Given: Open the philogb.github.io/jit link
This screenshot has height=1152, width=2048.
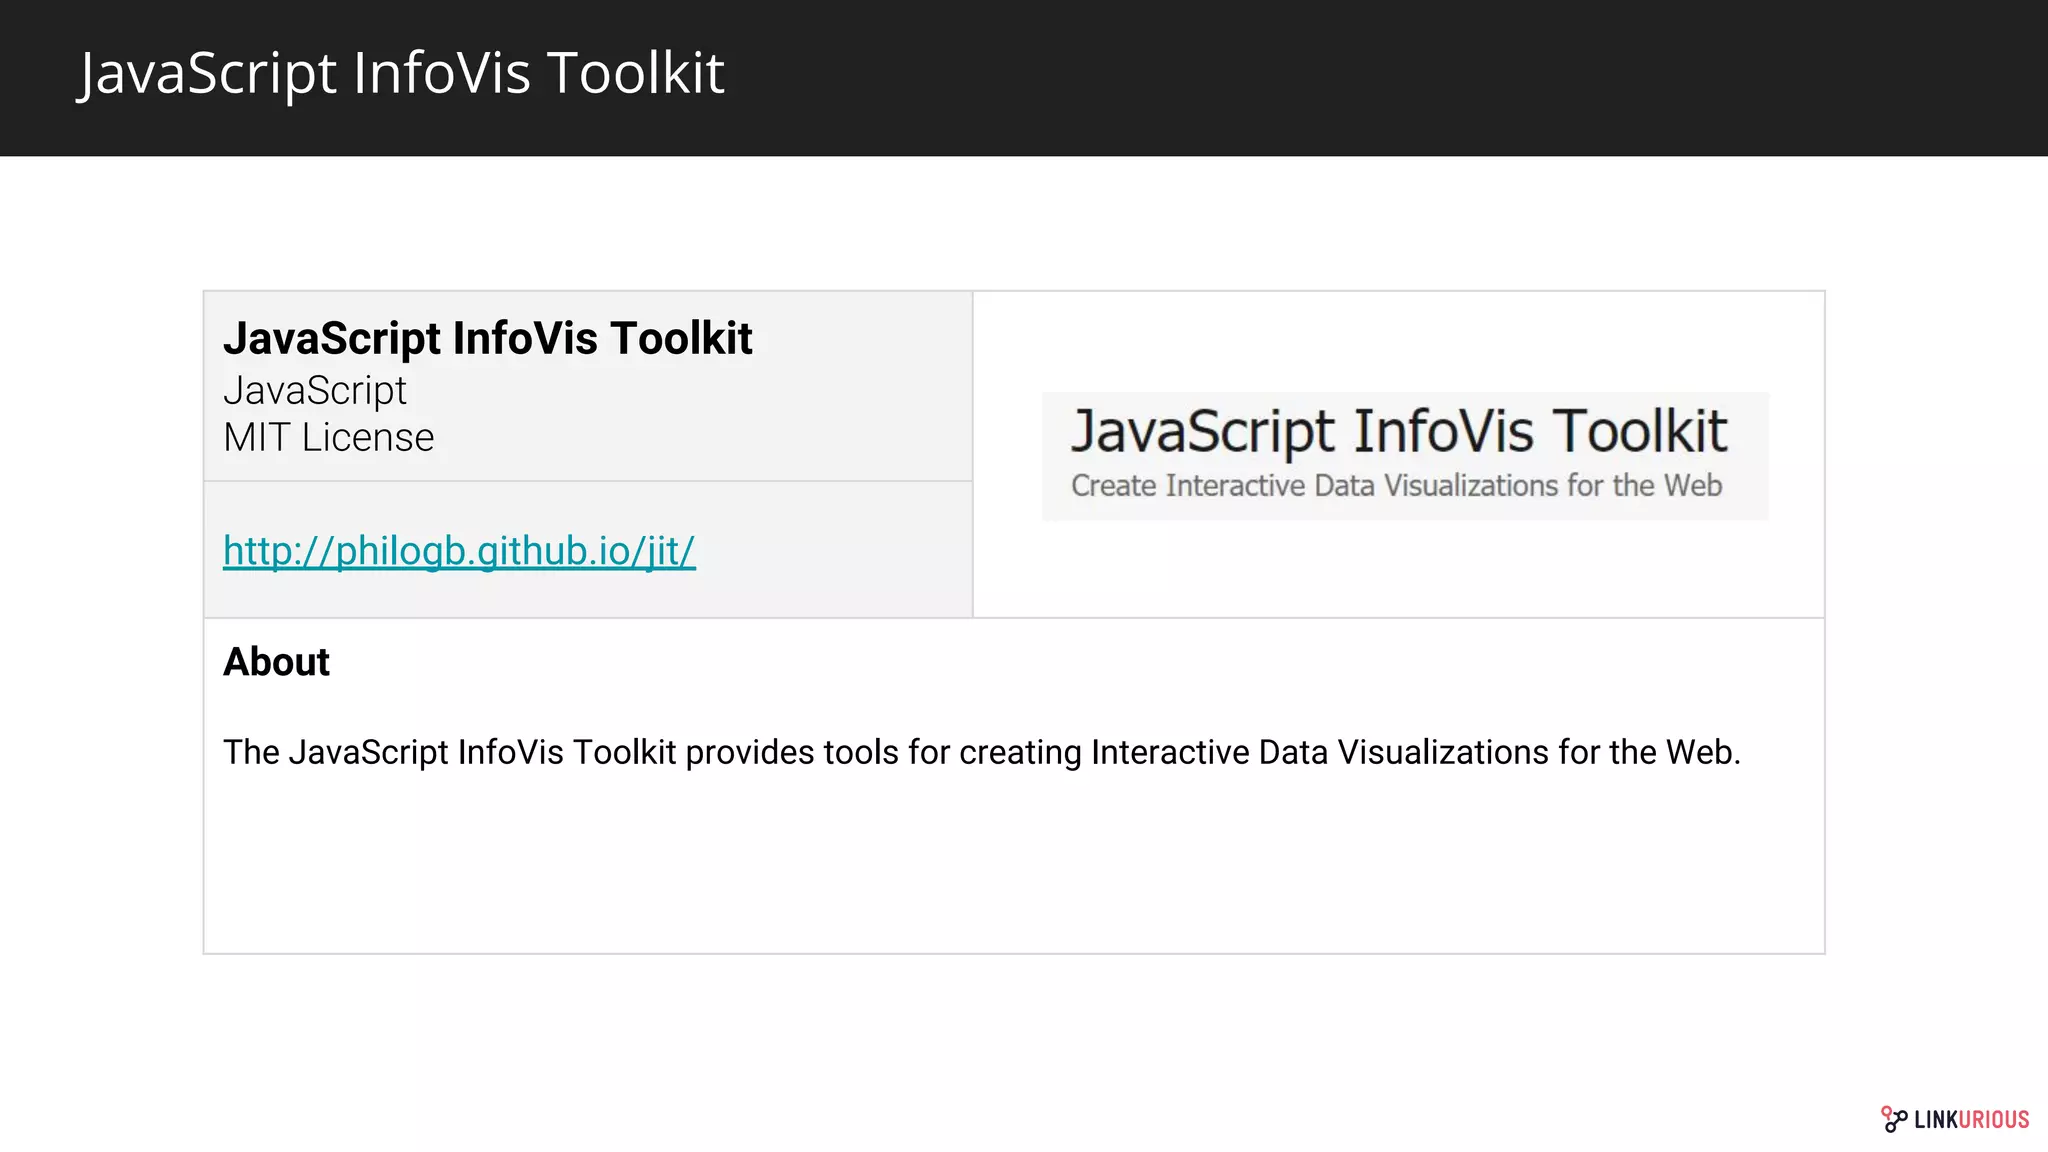Looking at the screenshot, I should [x=459, y=551].
